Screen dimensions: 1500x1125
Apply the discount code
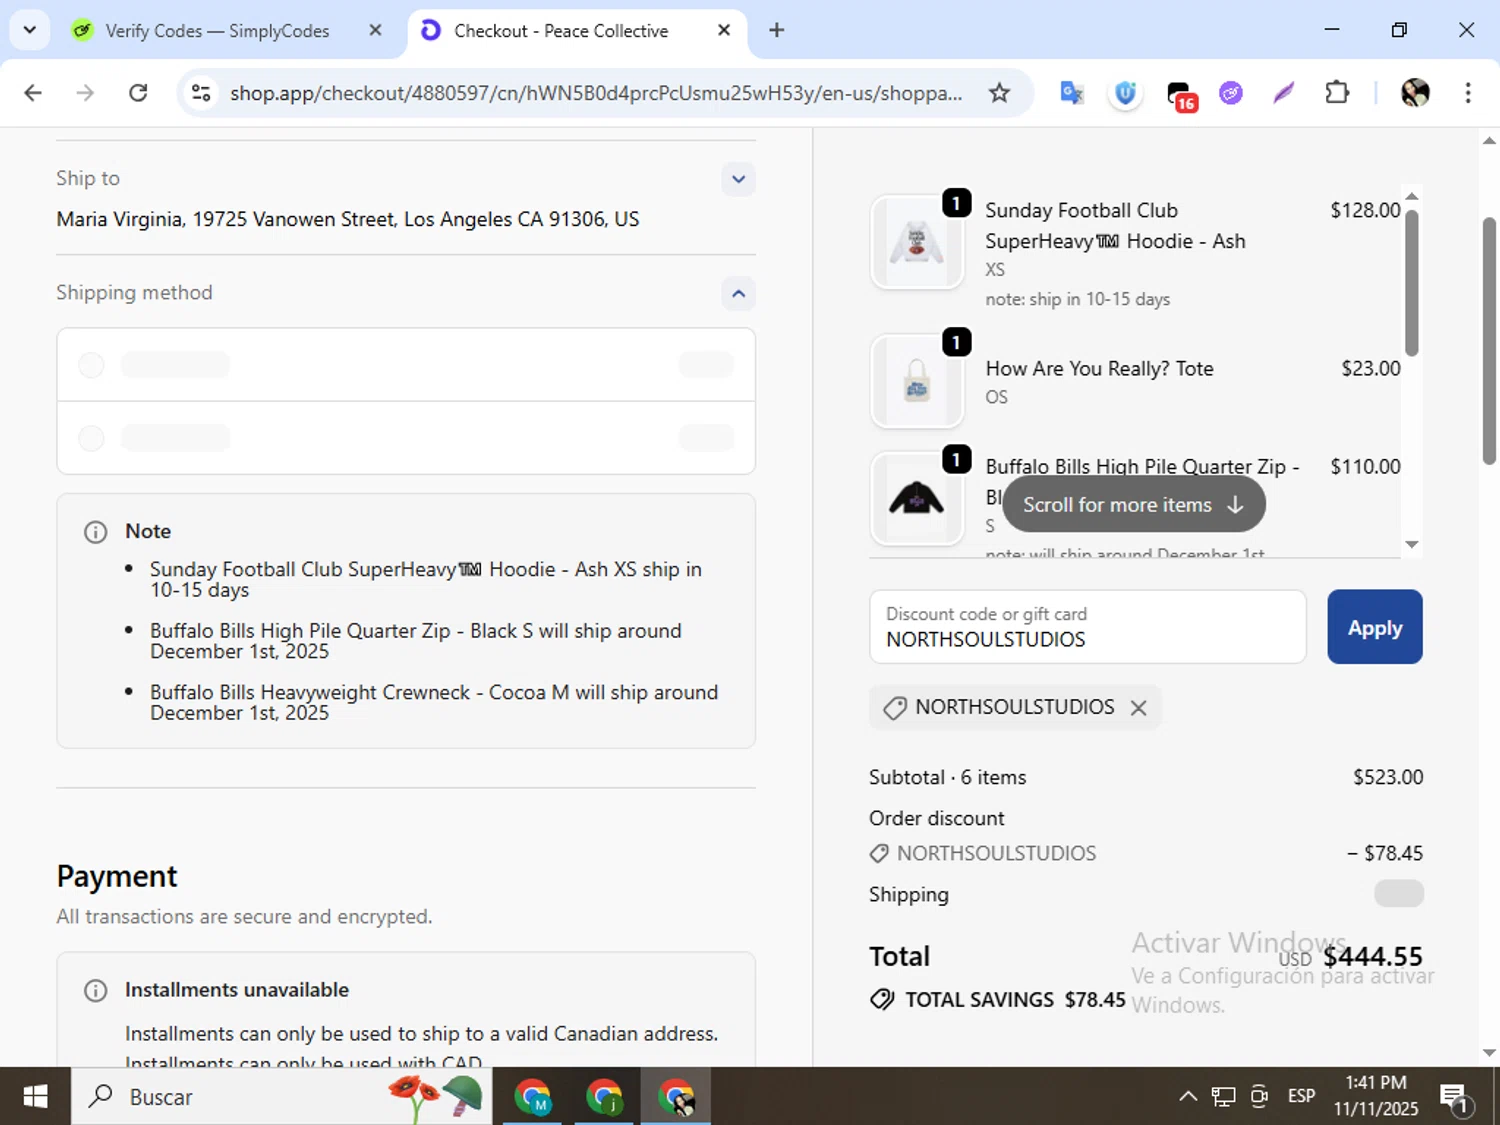click(x=1375, y=627)
